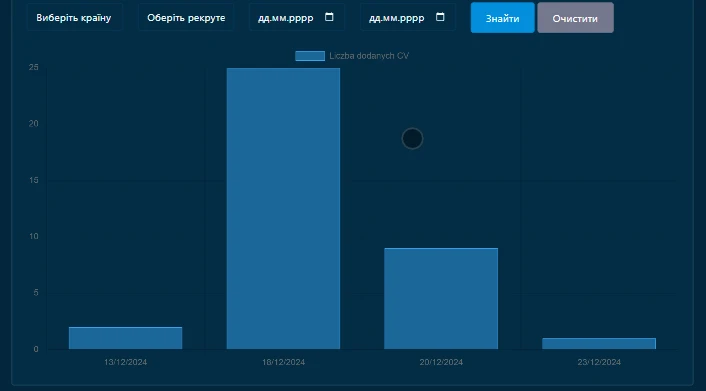The height and width of the screenshot is (391, 706).
Task: Open the Оберіть рекруте dropdown
Action: click(x=186, y=17)
